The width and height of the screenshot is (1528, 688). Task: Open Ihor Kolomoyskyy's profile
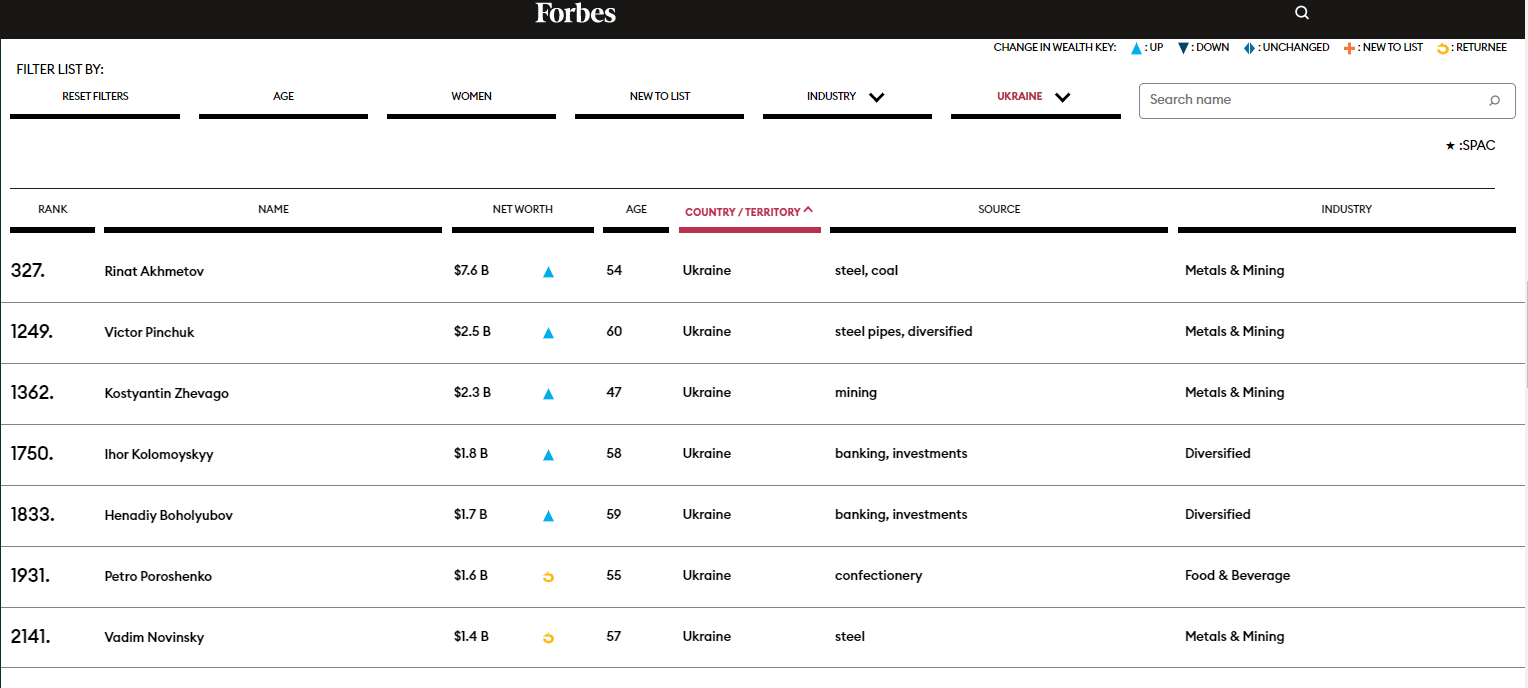[159, 455]
